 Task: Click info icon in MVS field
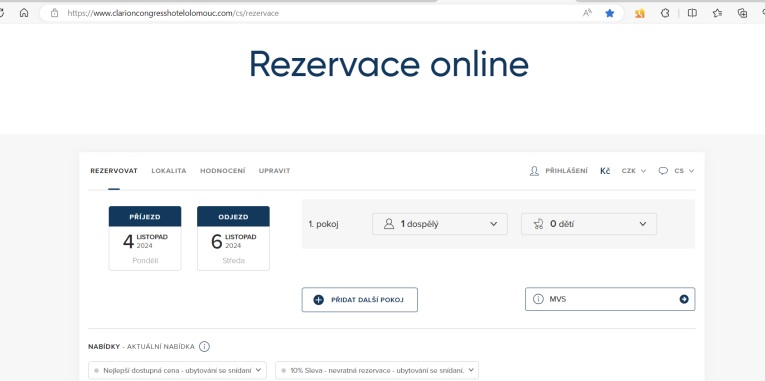(x=538, y=299)
